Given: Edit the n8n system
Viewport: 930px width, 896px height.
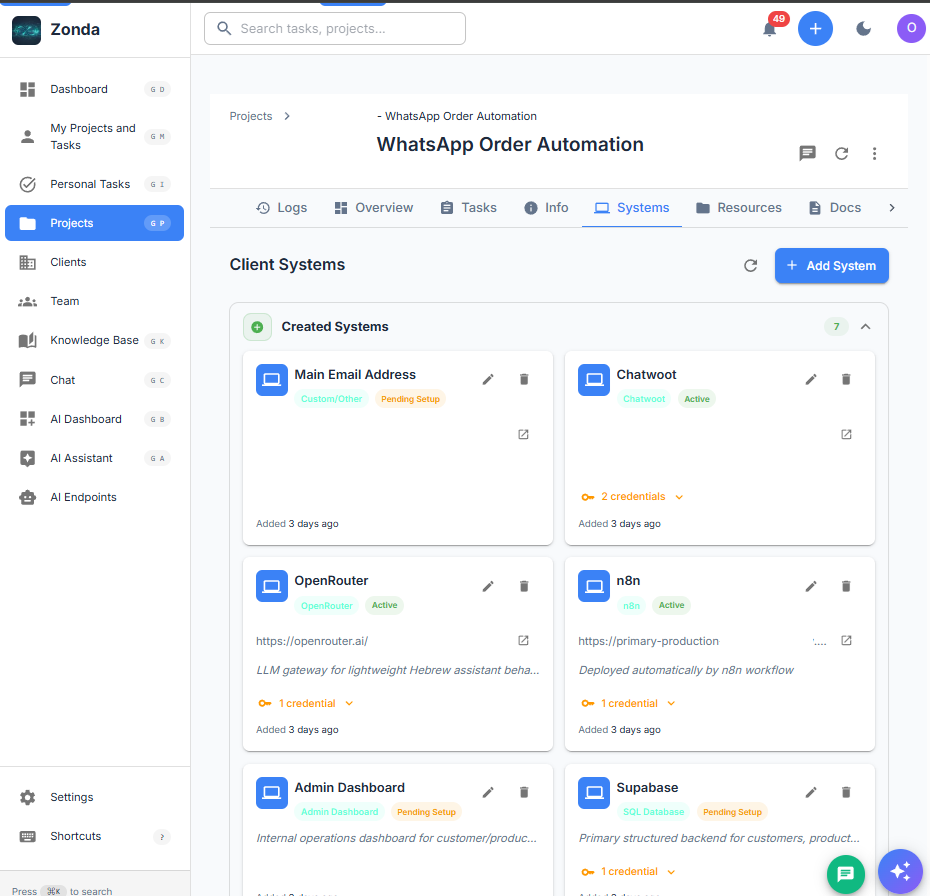Looking at the screenshot, I should point(811,586).
